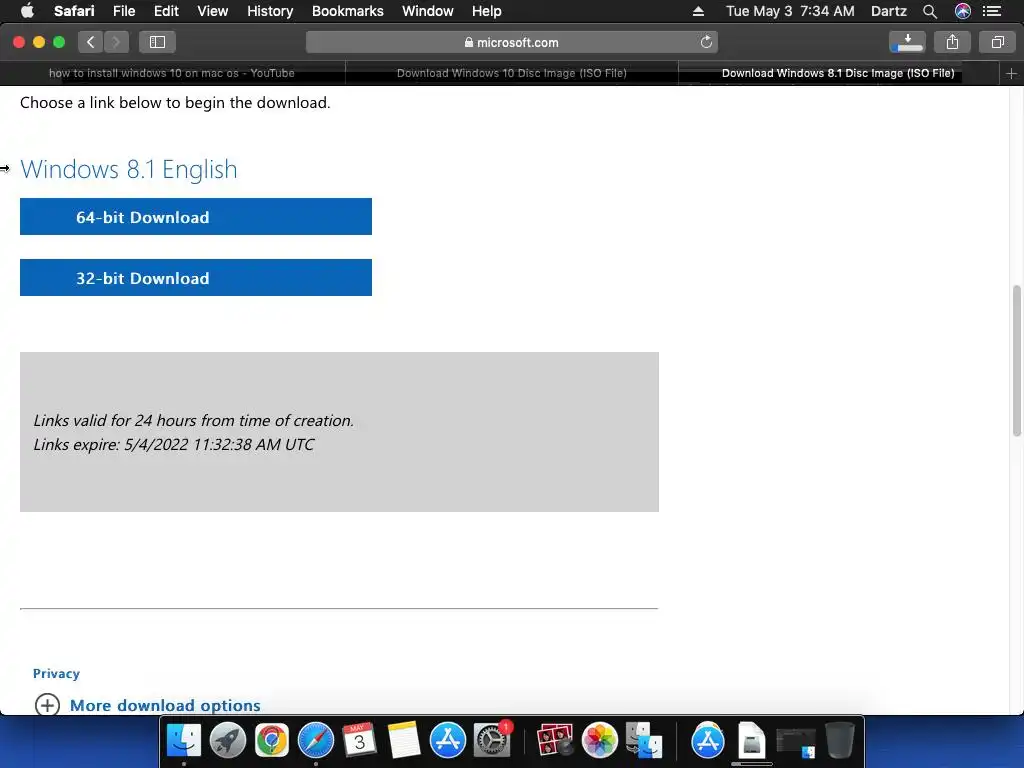Open the Help menu
The image size is (1024, 768).
[487, 11]
